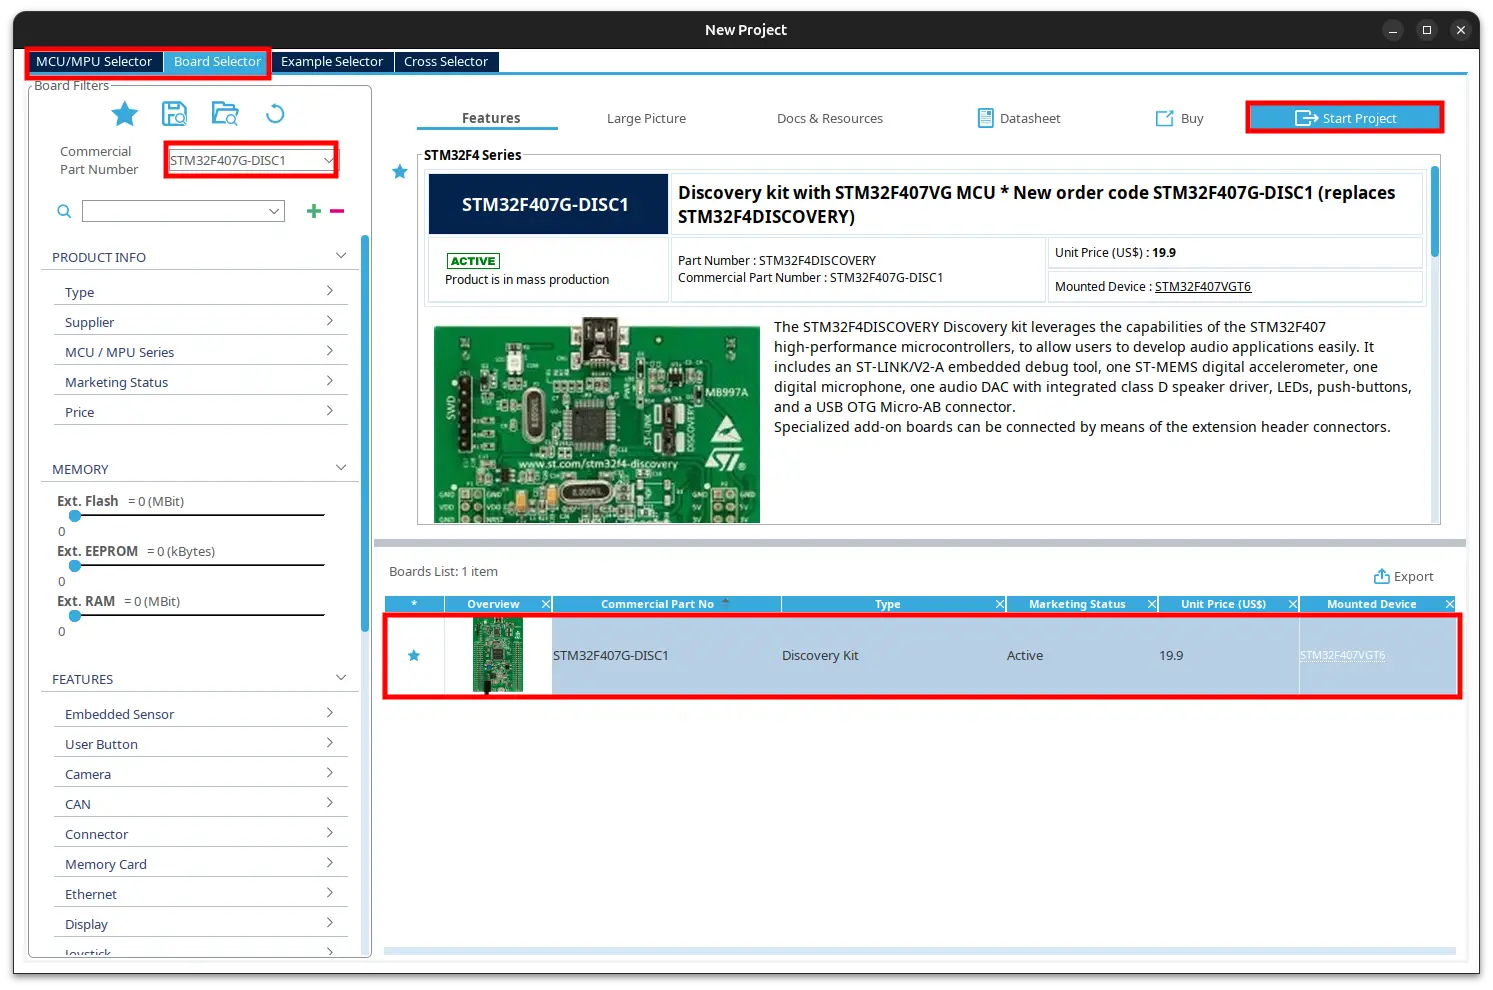The width and height of the screenshot is (1493, 990).
Task: Close the Overview column with its X
Action: click(546, 604)
